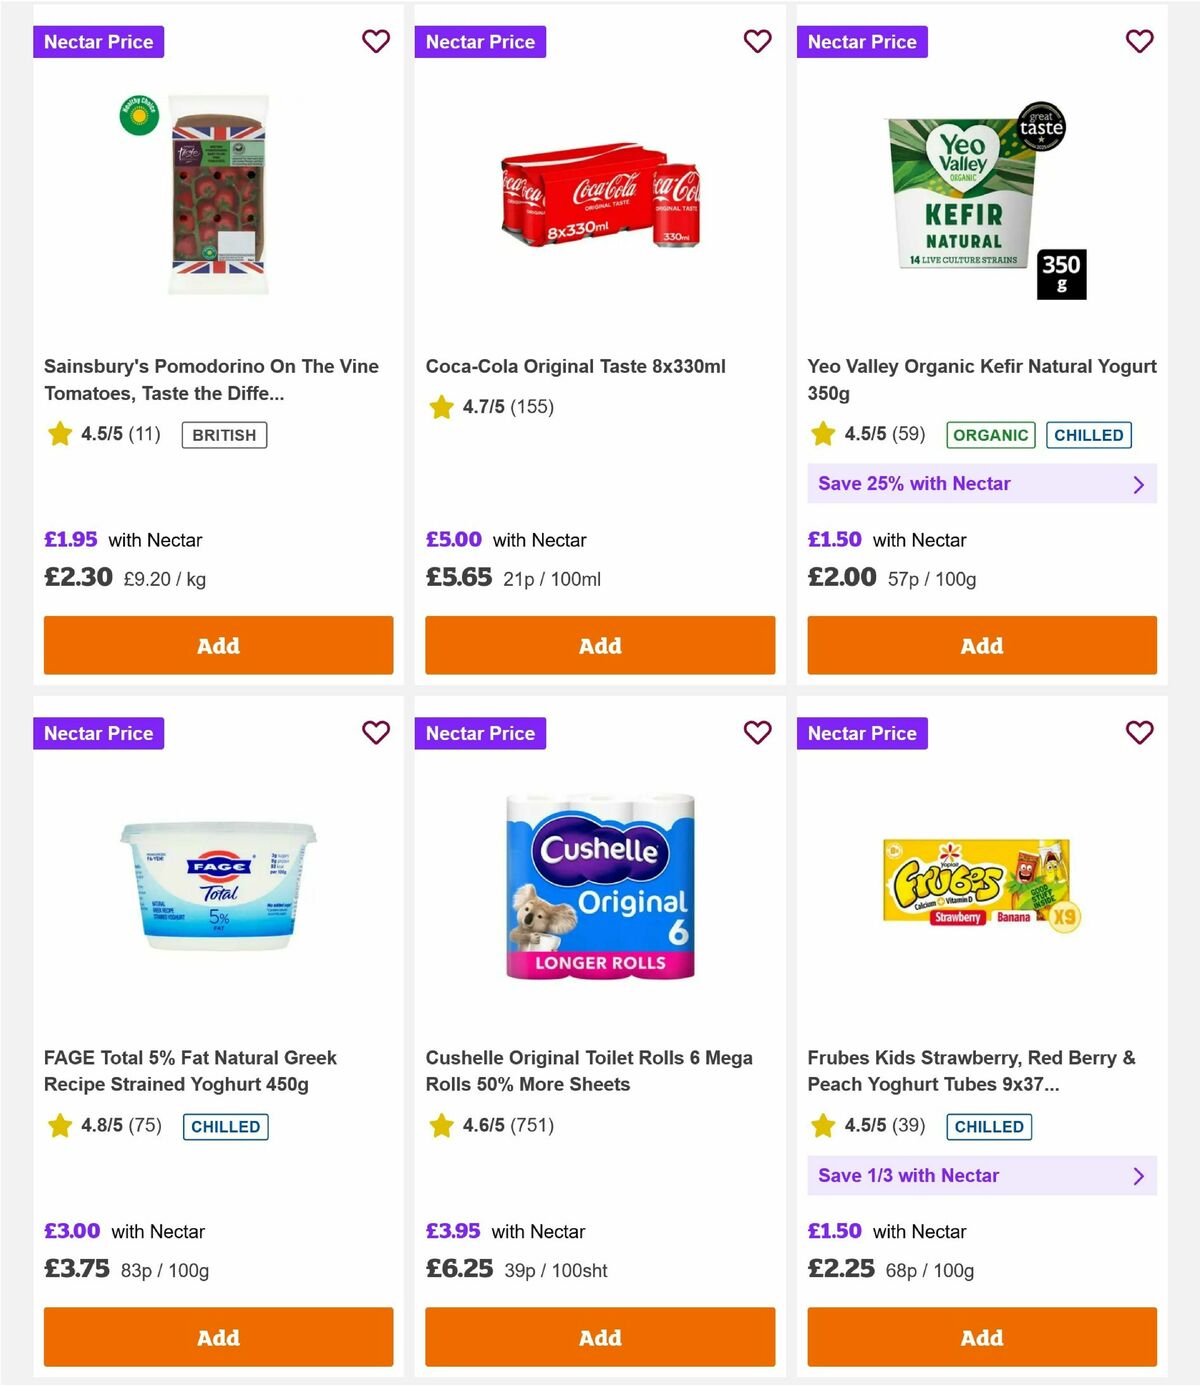Favourite the Cushelle Original toilet rolls
This screenshot has height=1386, width=1200.
[x=757, y=732]
